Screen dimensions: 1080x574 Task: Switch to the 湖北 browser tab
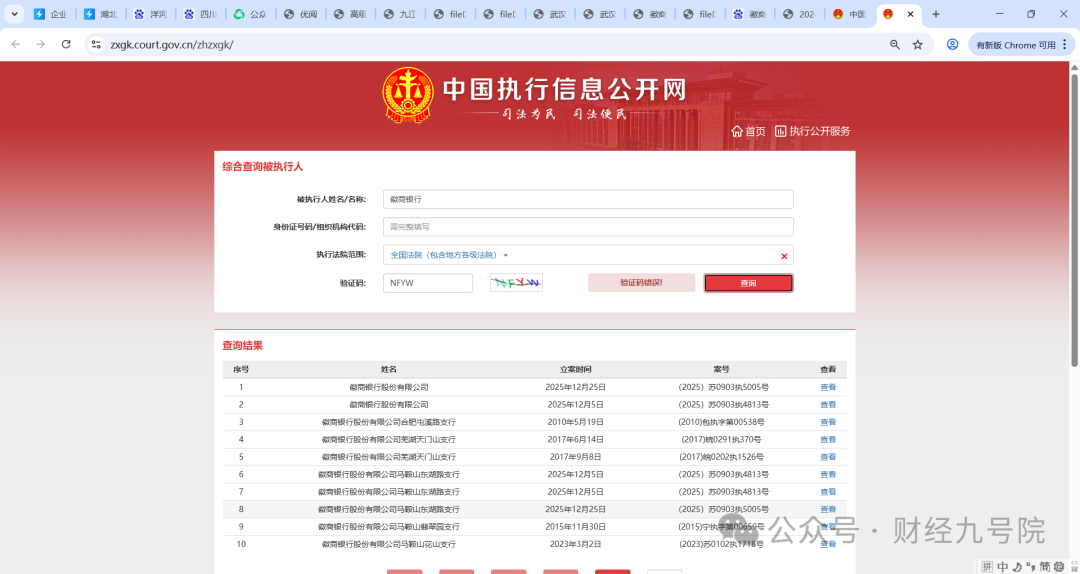101,14
